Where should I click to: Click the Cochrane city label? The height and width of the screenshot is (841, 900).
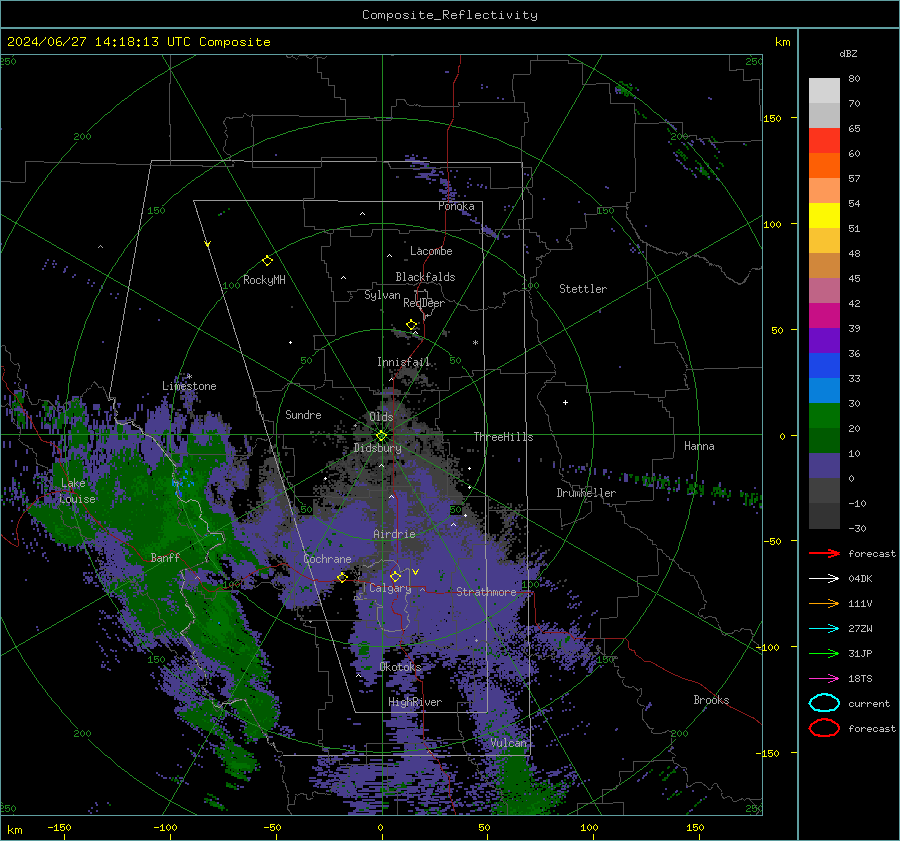tap(327, 559)
